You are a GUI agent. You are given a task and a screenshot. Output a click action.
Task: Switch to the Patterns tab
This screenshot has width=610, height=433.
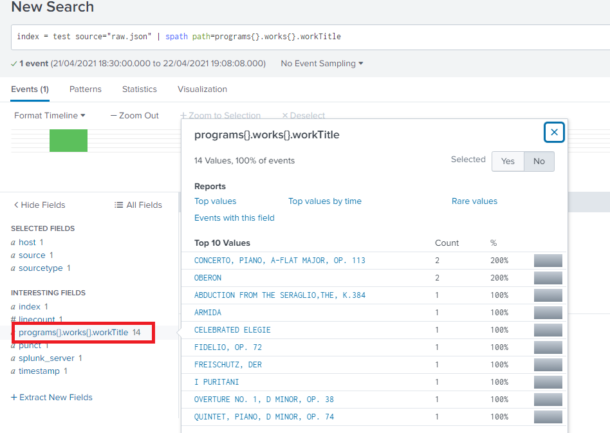[85, 89]
